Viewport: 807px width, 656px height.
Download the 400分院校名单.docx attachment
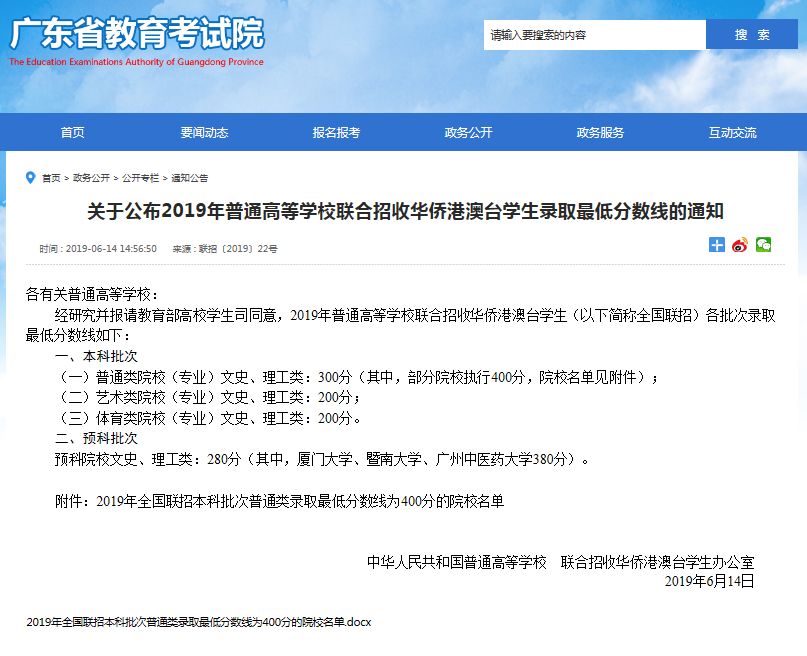[199, 622]
